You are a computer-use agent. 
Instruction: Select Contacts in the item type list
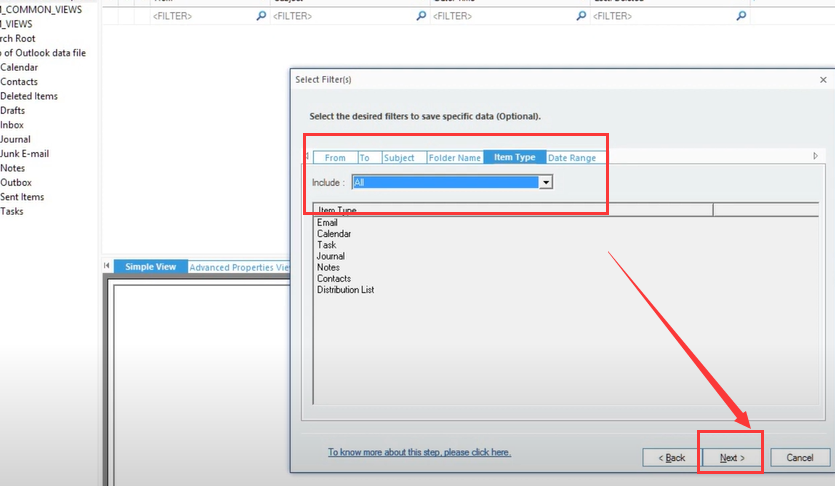[x=334, y=278]
